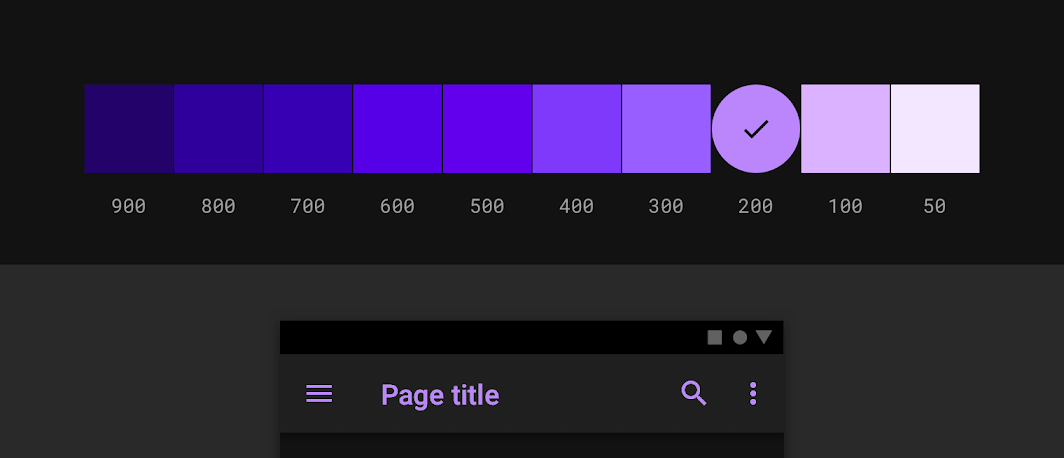This screenshot has height=458, width=1064.
Task: Click the checkmark on the 200 swatch
Action: pos(756,129)
